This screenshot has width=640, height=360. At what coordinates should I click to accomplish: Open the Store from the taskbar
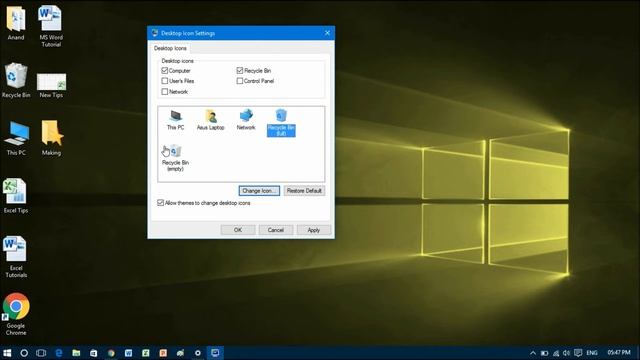(x=93, y=353)
